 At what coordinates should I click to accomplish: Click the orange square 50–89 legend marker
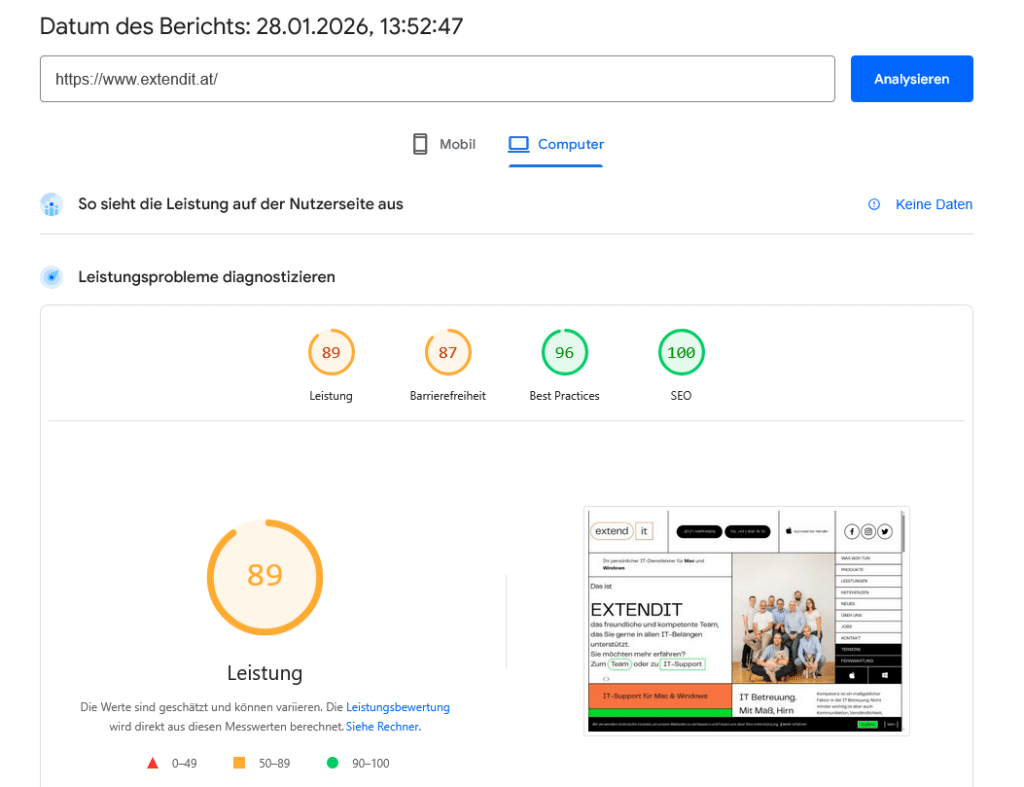[x=239, y=763]
